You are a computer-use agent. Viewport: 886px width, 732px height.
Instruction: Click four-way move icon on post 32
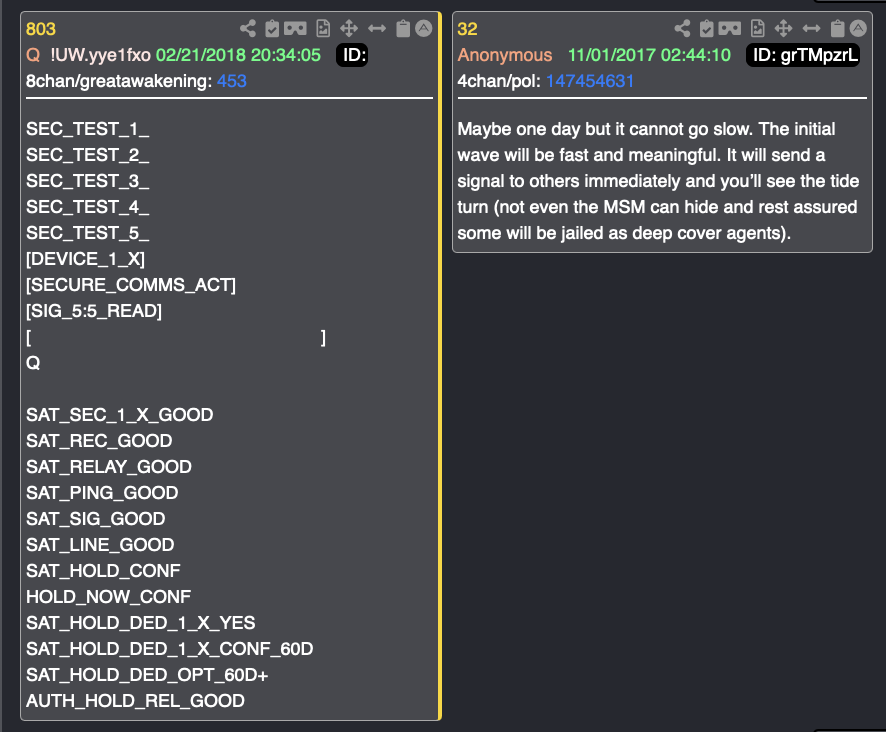(x=784, y=28)
